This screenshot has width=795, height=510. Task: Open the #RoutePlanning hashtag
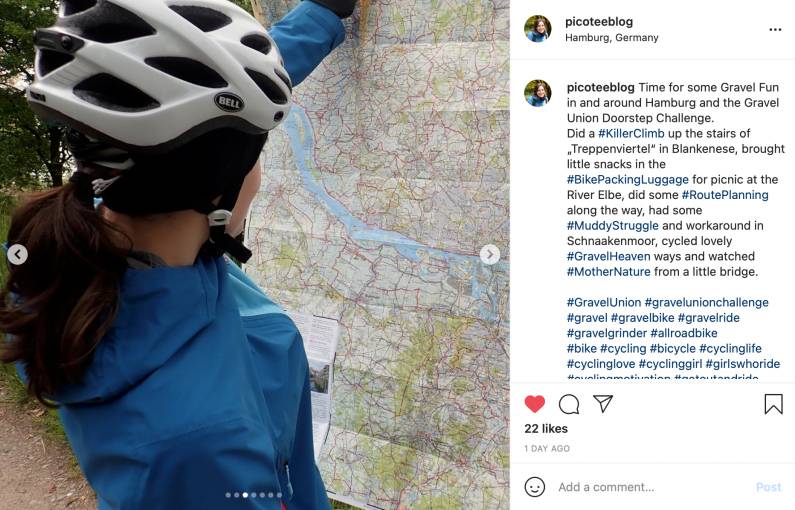(x=725, y=195)
